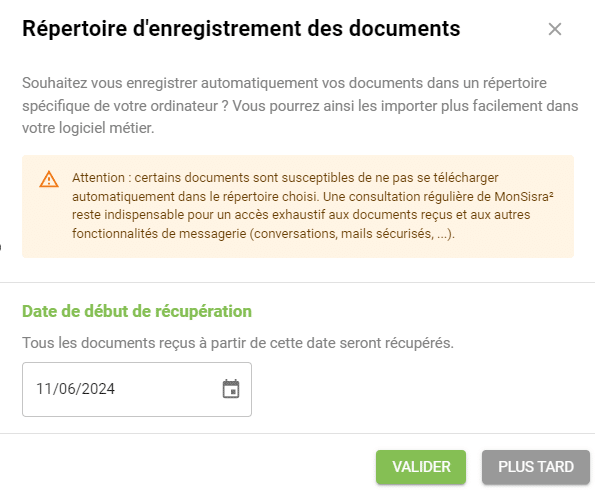The image size is (595, 495).
Task: Select the year "2024" in the date
Action: coord(98,389)
